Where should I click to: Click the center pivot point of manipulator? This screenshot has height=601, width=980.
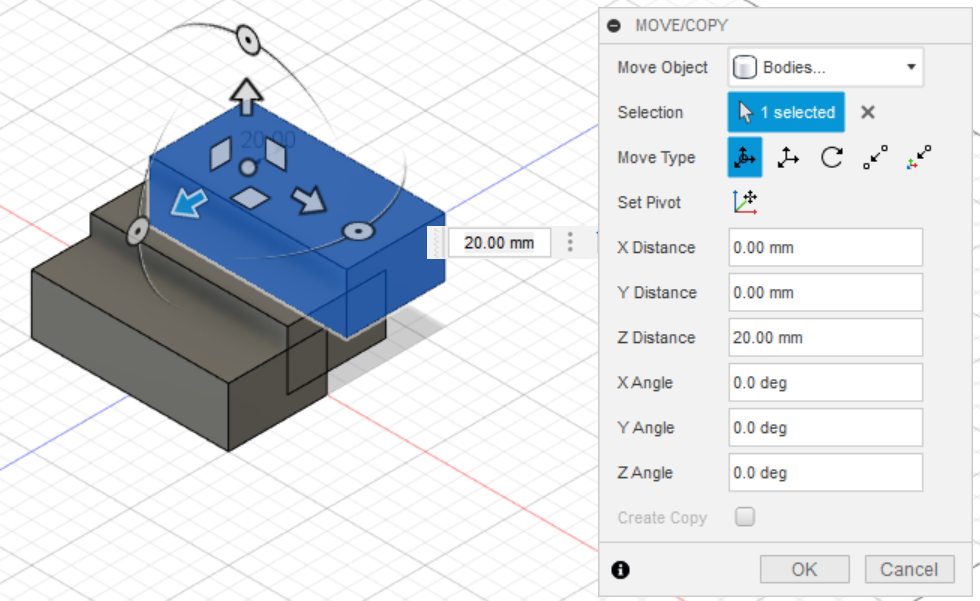click(x=248, y=167)
